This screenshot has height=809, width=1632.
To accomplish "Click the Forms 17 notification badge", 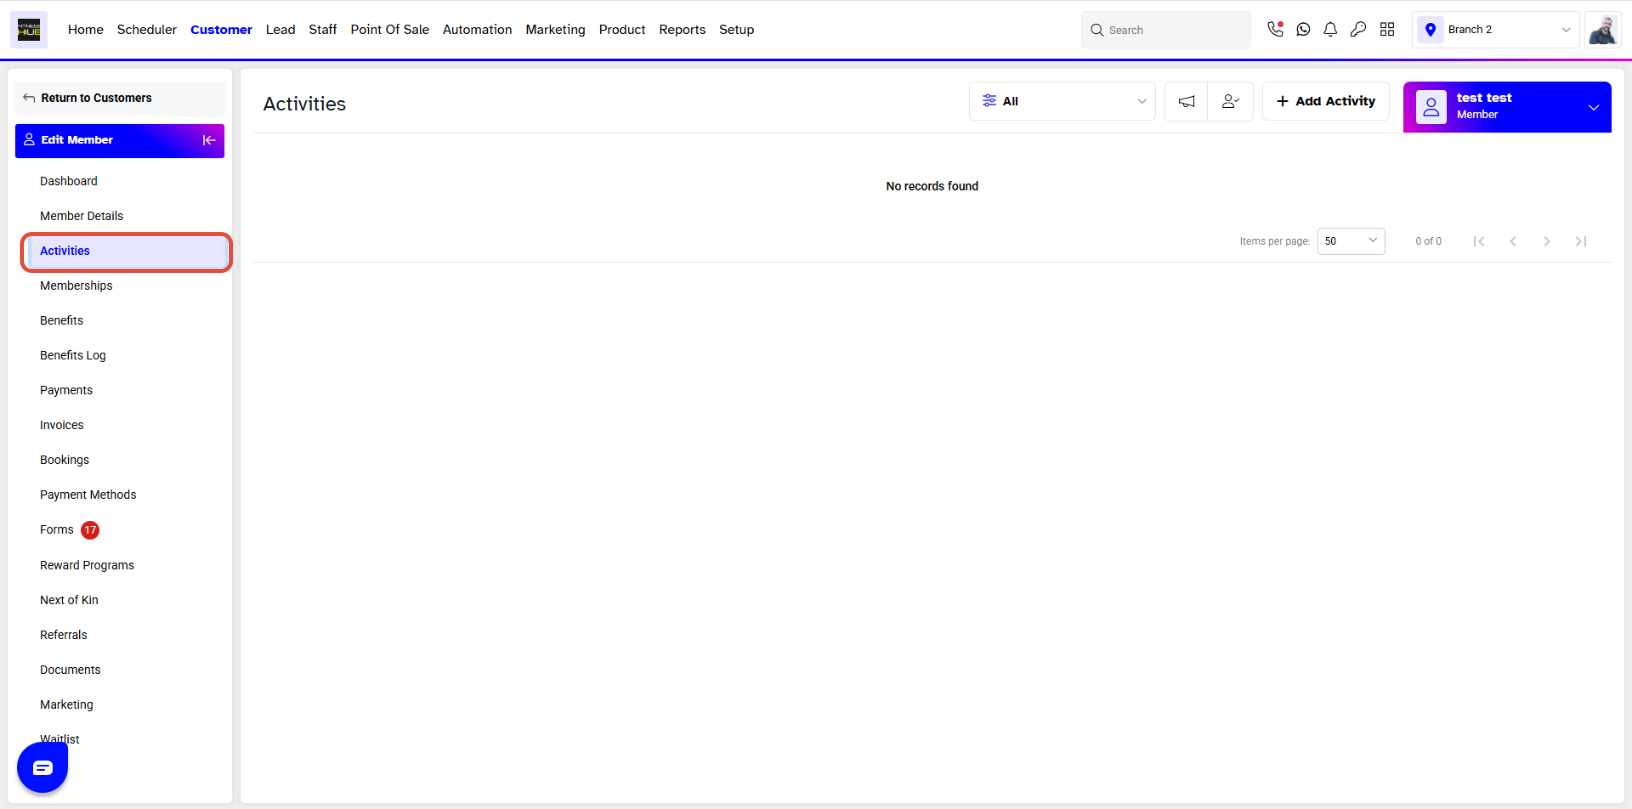I will [90, 530].
